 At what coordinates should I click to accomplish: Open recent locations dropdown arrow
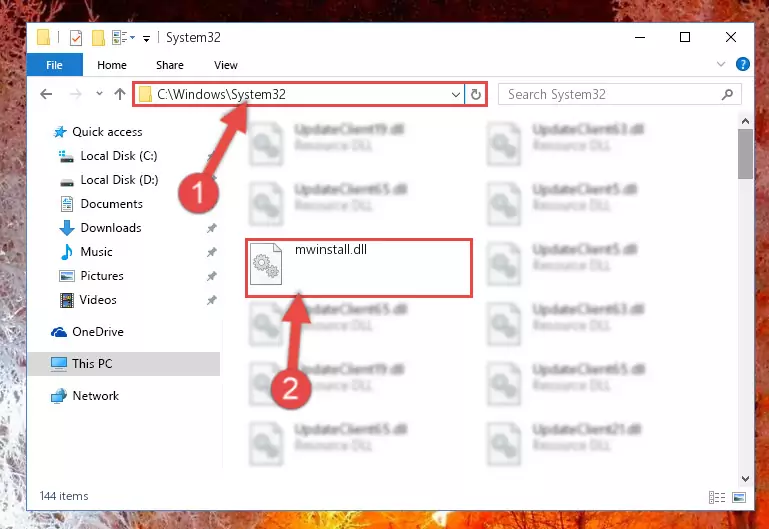tap(99, 93)
